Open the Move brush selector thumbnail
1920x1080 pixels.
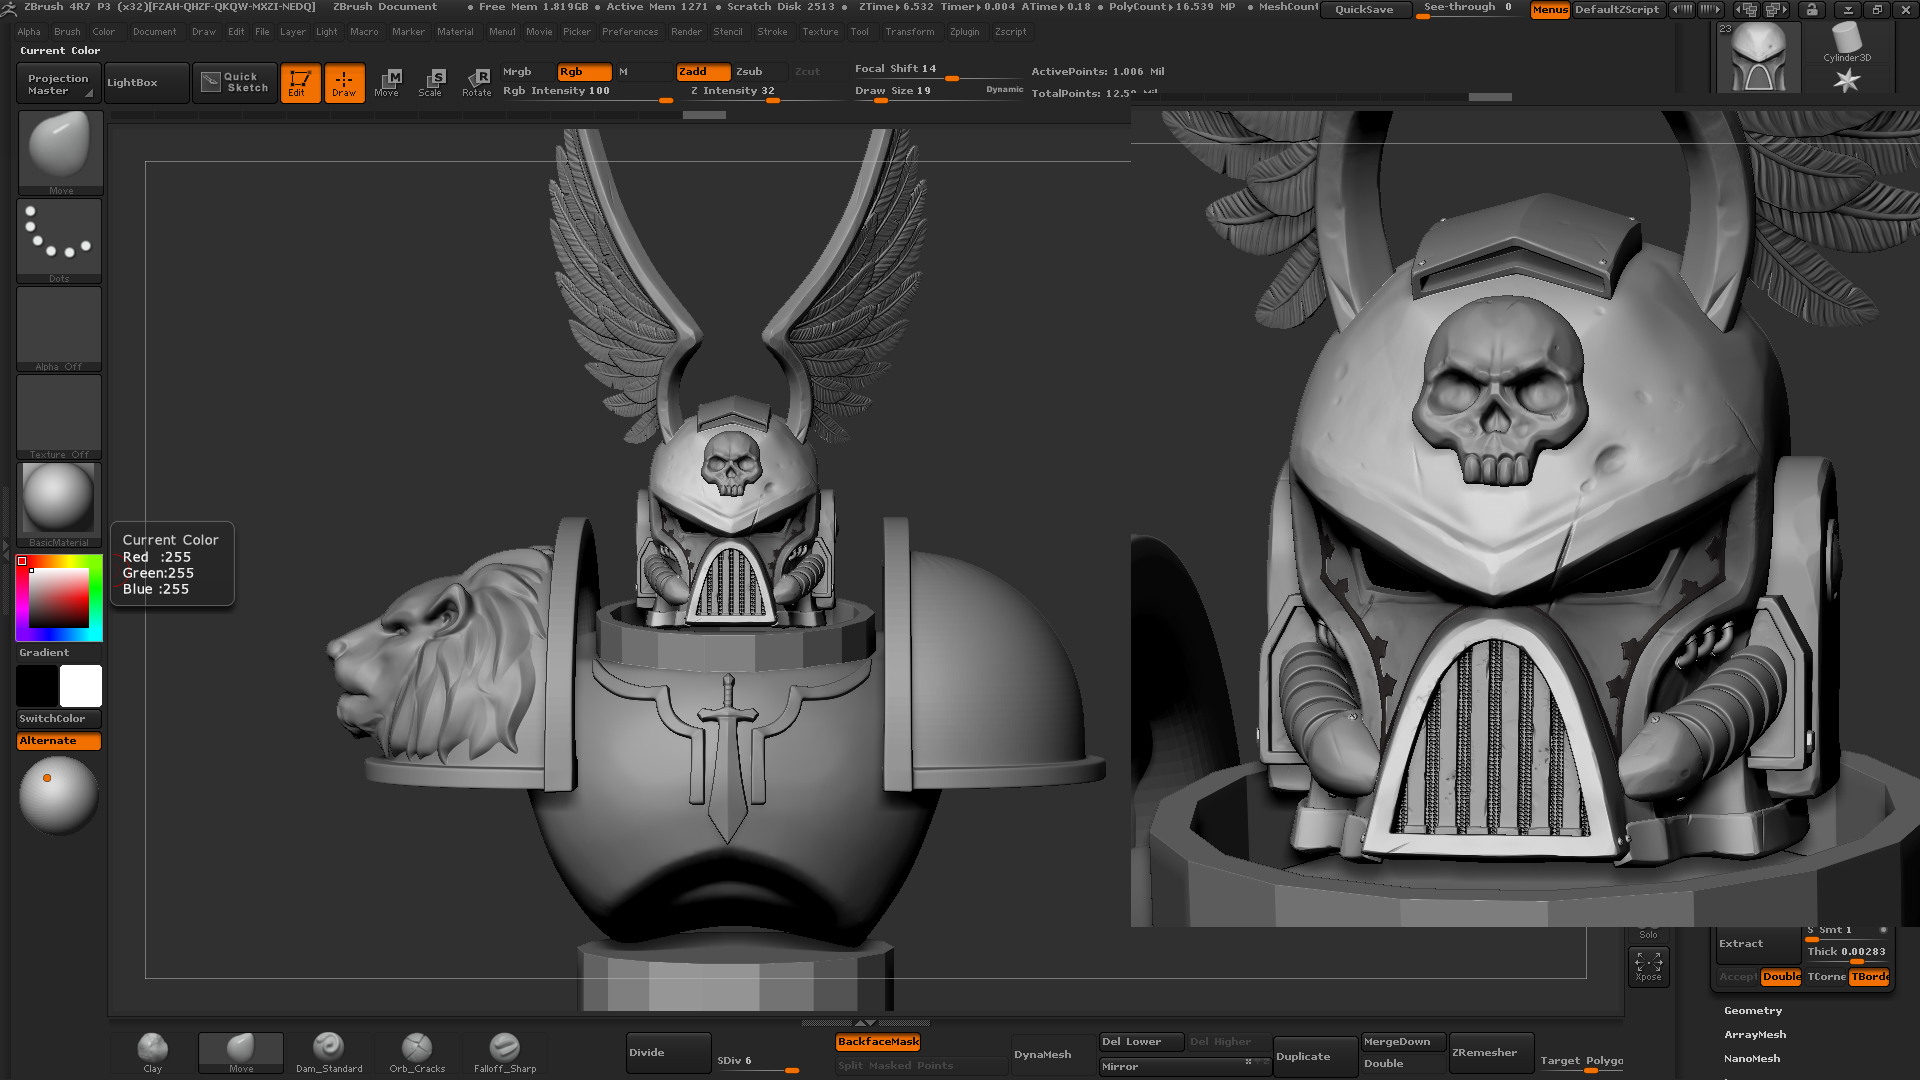[x=60, y=152]
